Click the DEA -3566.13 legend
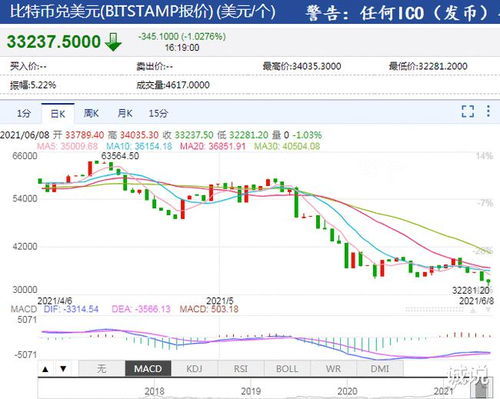 click(x=141, y=309)
